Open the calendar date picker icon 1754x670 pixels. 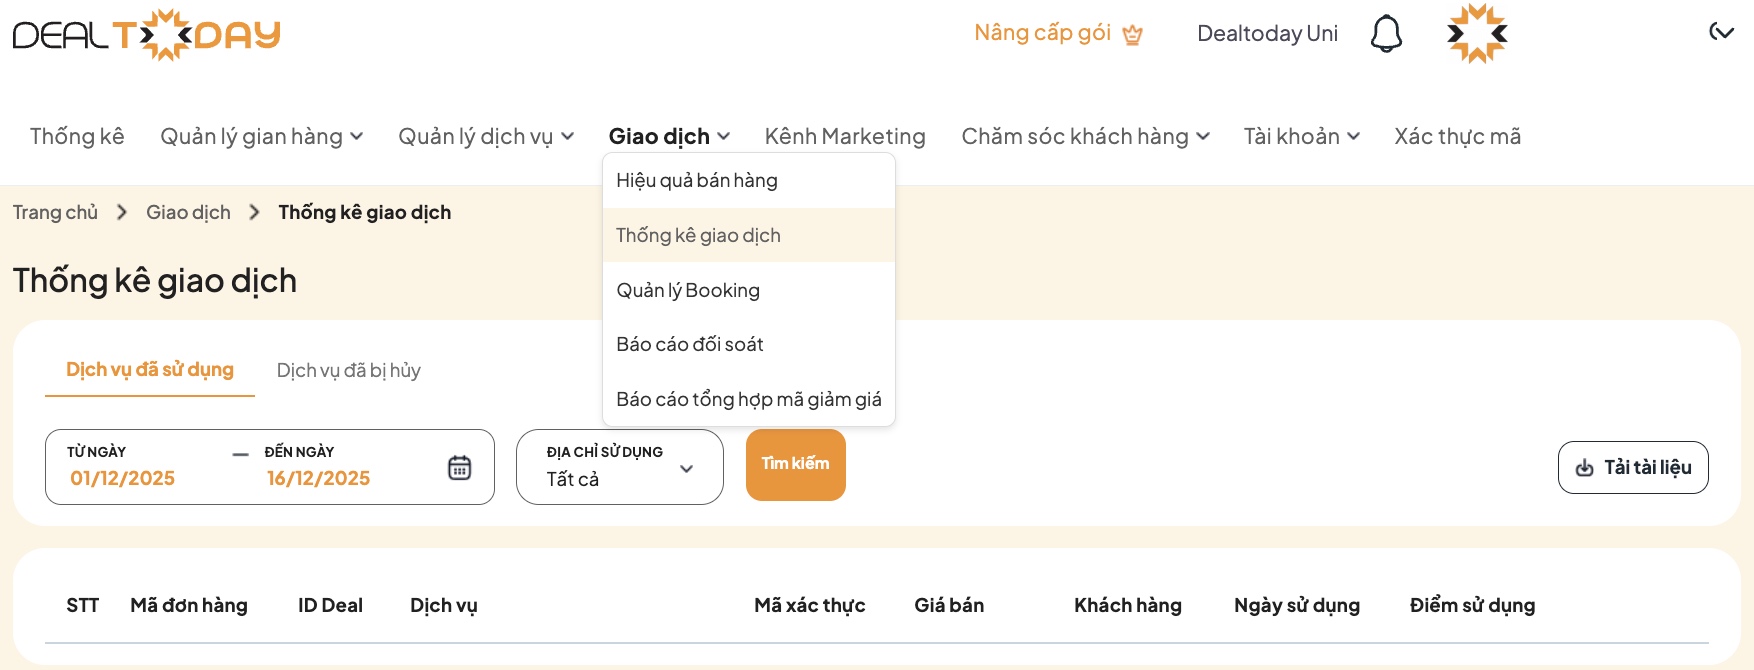click(459, 467)
